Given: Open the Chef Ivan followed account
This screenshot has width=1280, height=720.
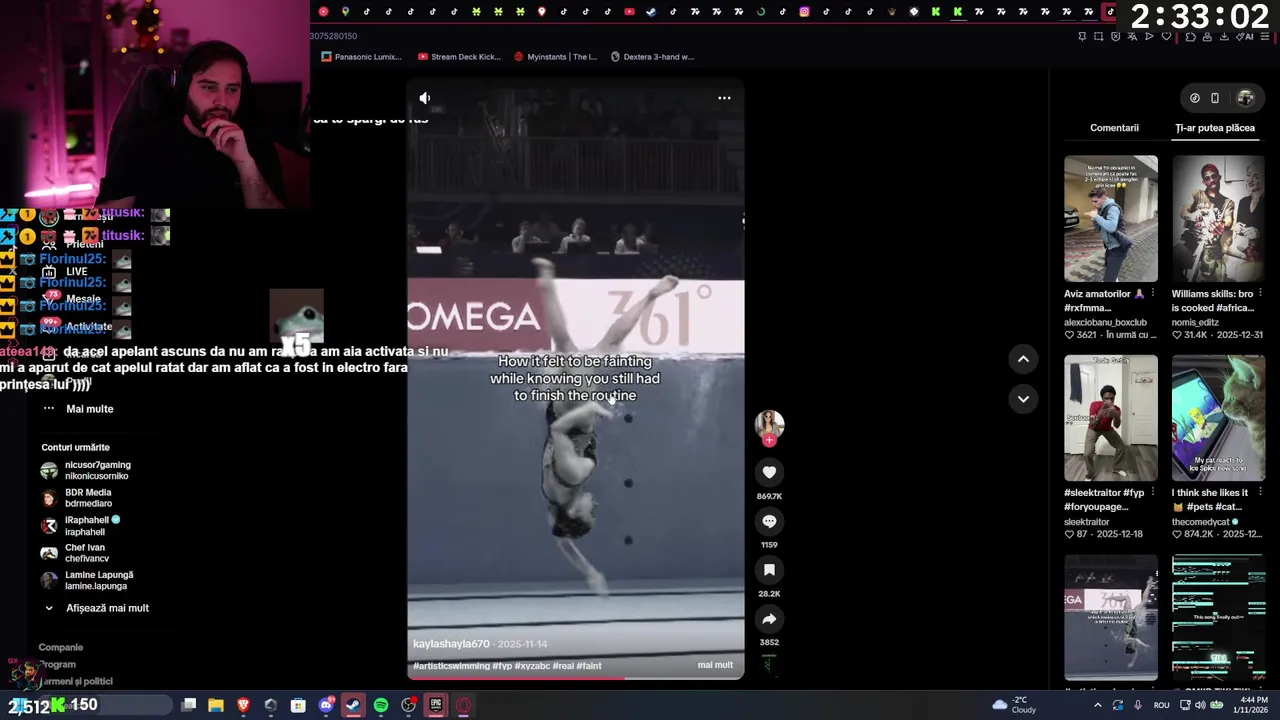Looking at the screenshot, I should 75,553.
